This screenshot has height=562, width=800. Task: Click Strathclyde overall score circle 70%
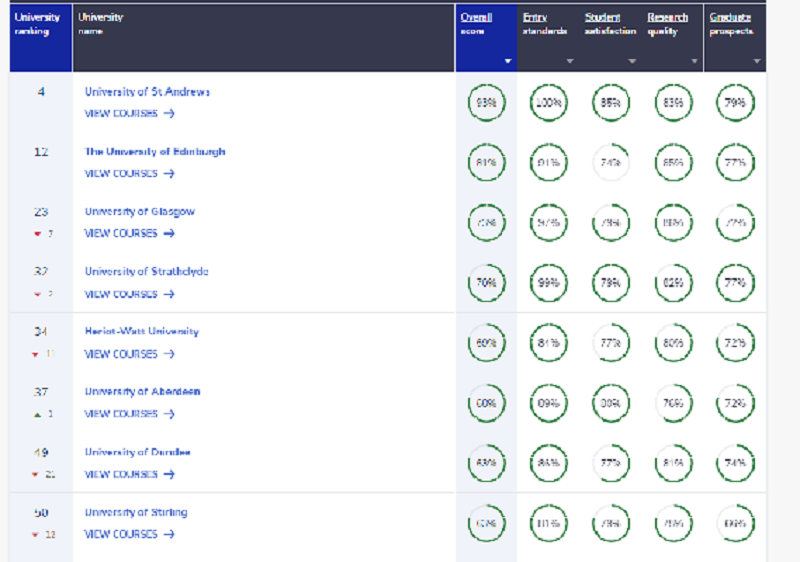486,283
